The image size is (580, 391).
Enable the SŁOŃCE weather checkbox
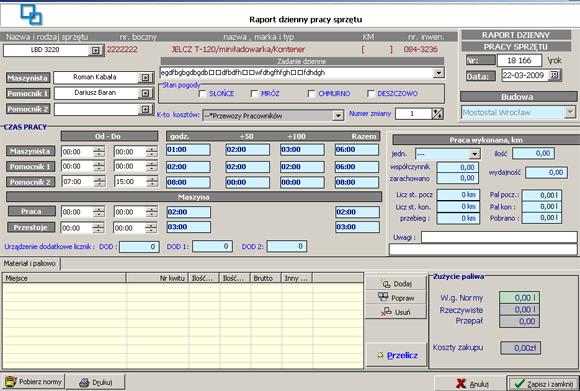[202, 94]
